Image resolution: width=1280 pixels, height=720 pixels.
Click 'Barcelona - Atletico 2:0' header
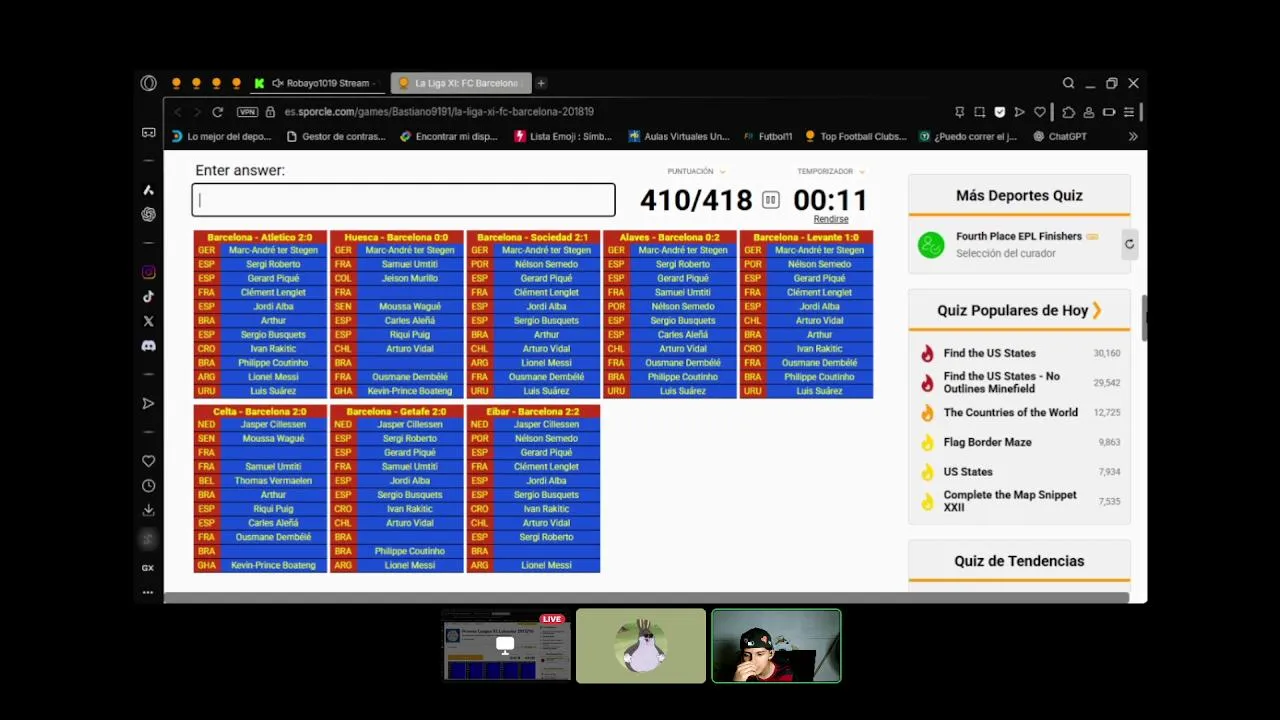tap(260, 238)
